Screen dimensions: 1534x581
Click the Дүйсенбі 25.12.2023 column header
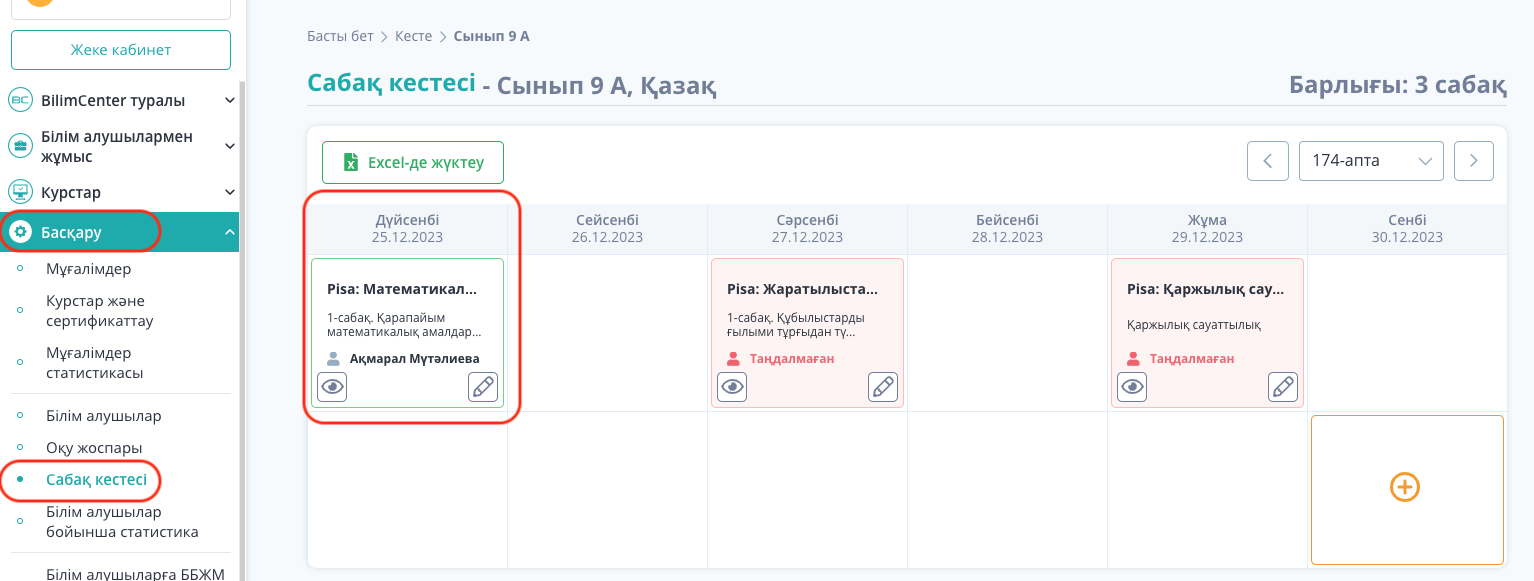click(x=407, y=229)
